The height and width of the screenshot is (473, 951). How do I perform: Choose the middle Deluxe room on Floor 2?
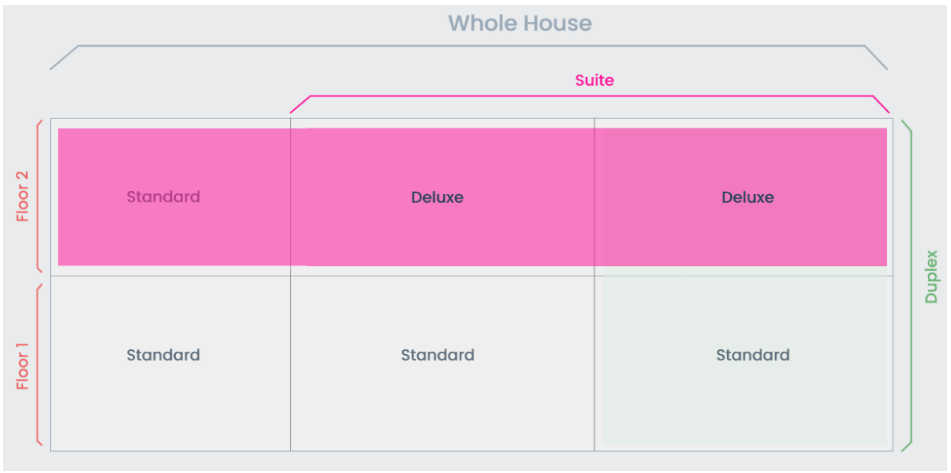click(x=437, y=197)
